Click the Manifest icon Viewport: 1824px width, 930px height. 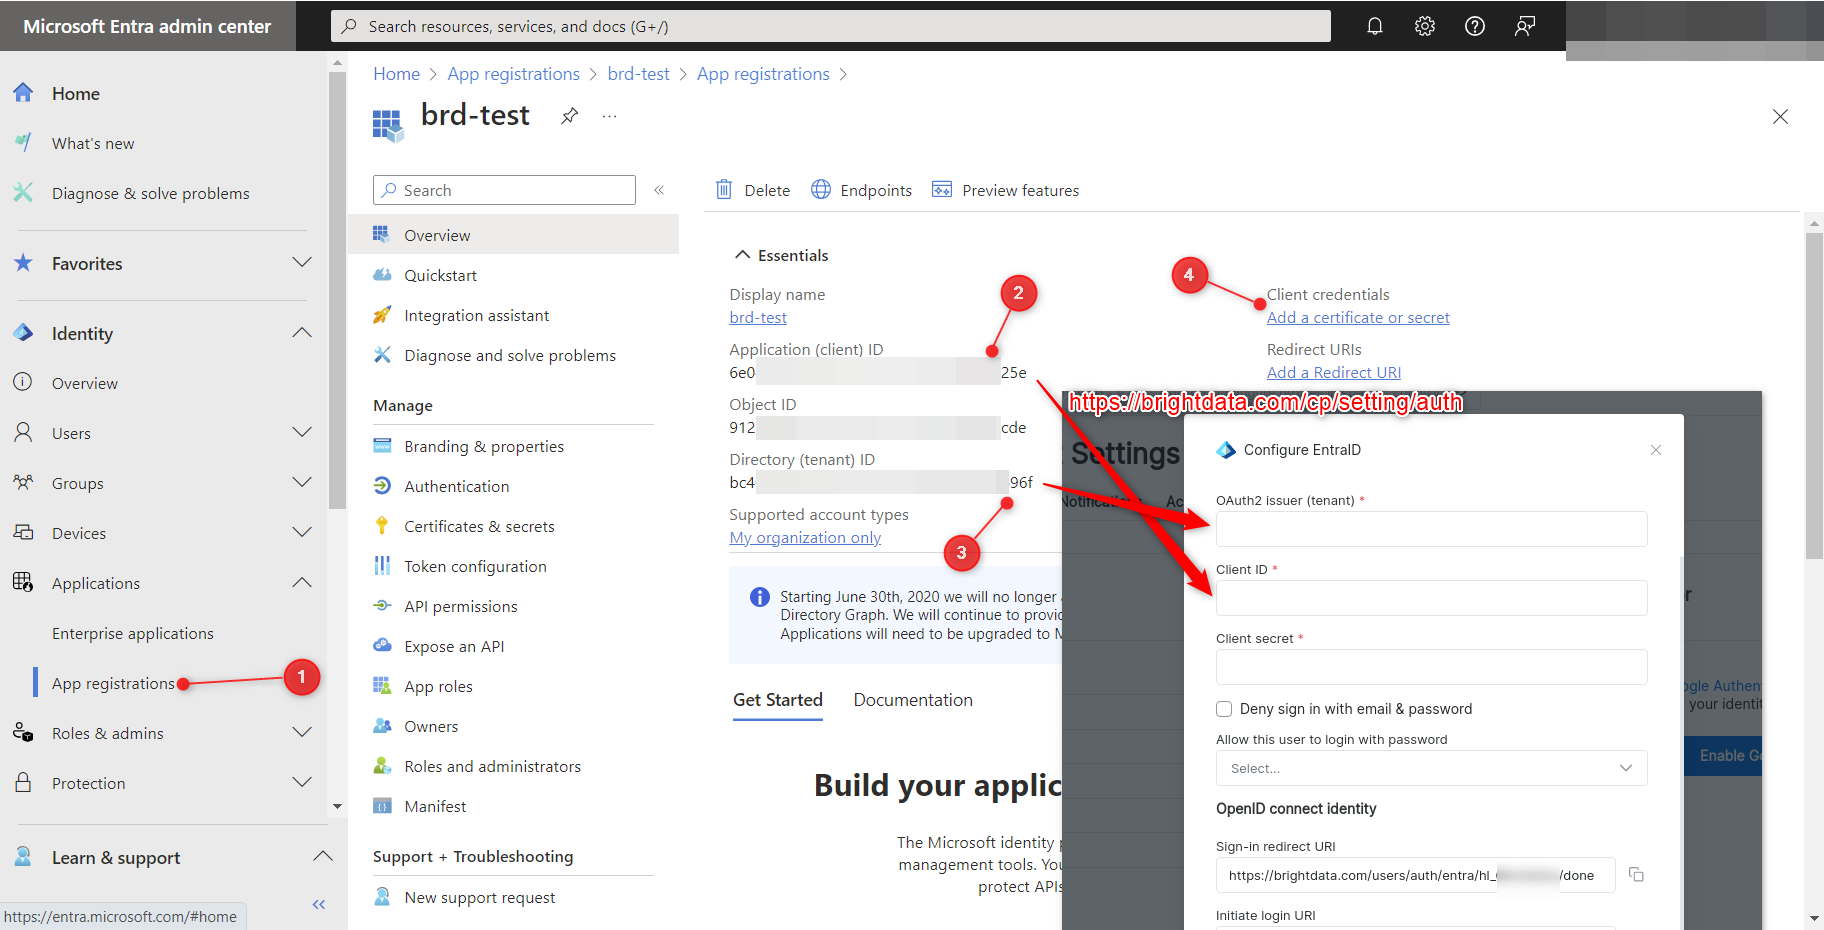coord(382,806)
